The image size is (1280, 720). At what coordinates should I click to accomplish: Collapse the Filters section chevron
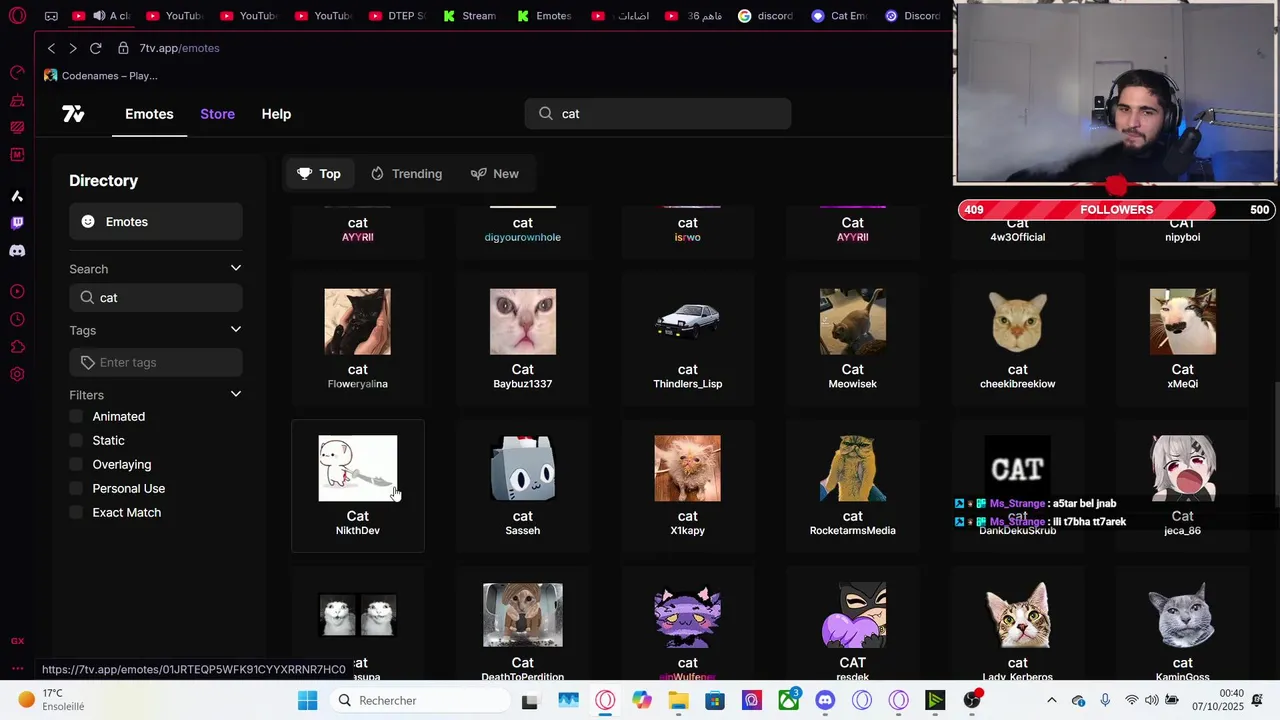(x=236, y=394)
